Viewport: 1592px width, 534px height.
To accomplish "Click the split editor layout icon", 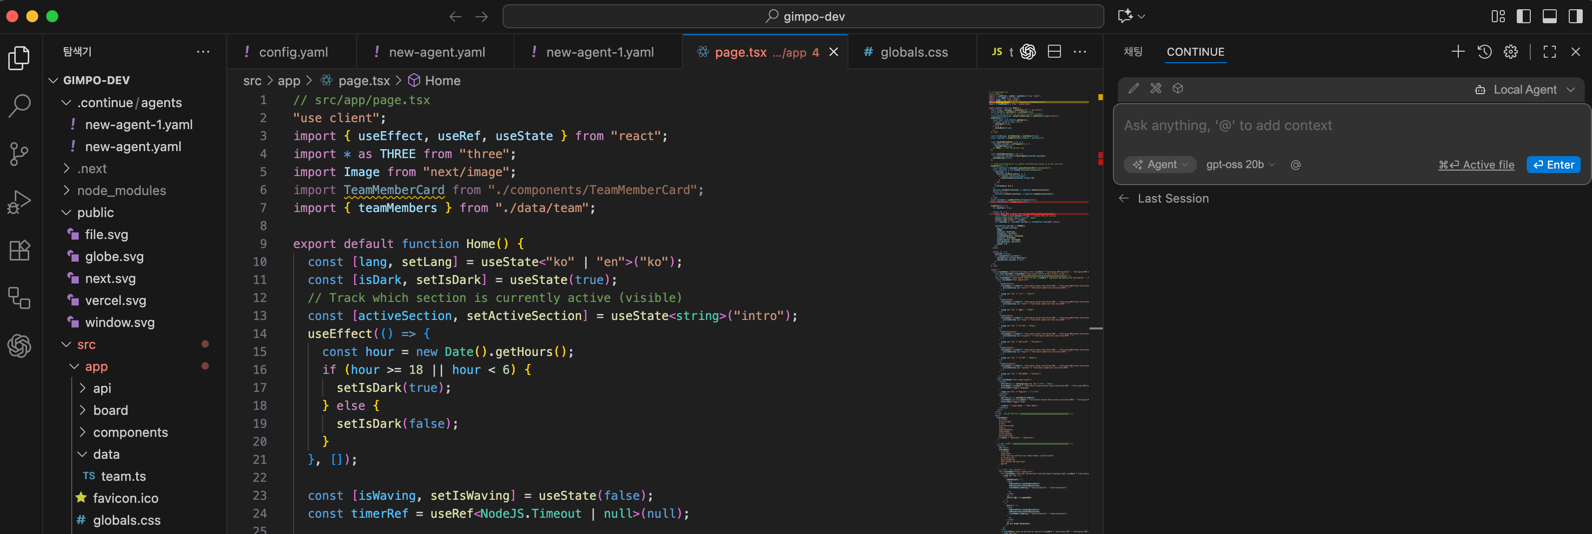I will 1054,52.
